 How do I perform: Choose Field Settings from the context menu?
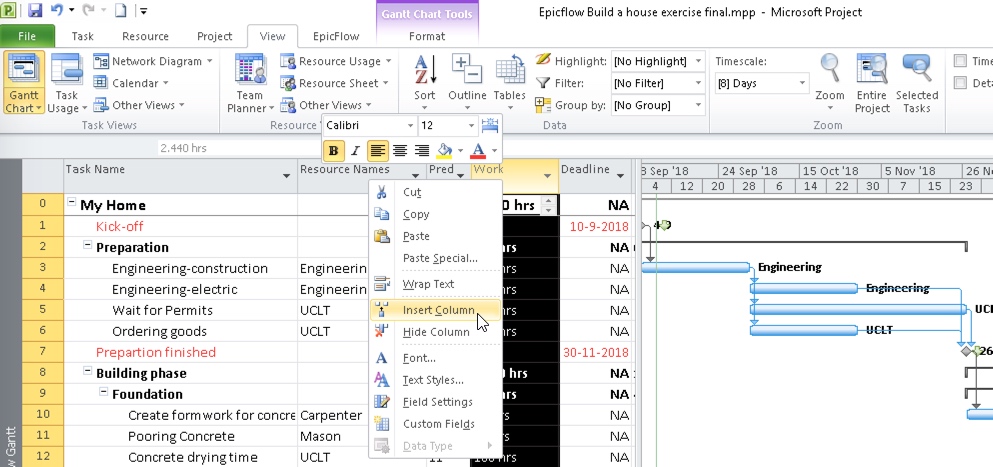(x=436, y=402)
